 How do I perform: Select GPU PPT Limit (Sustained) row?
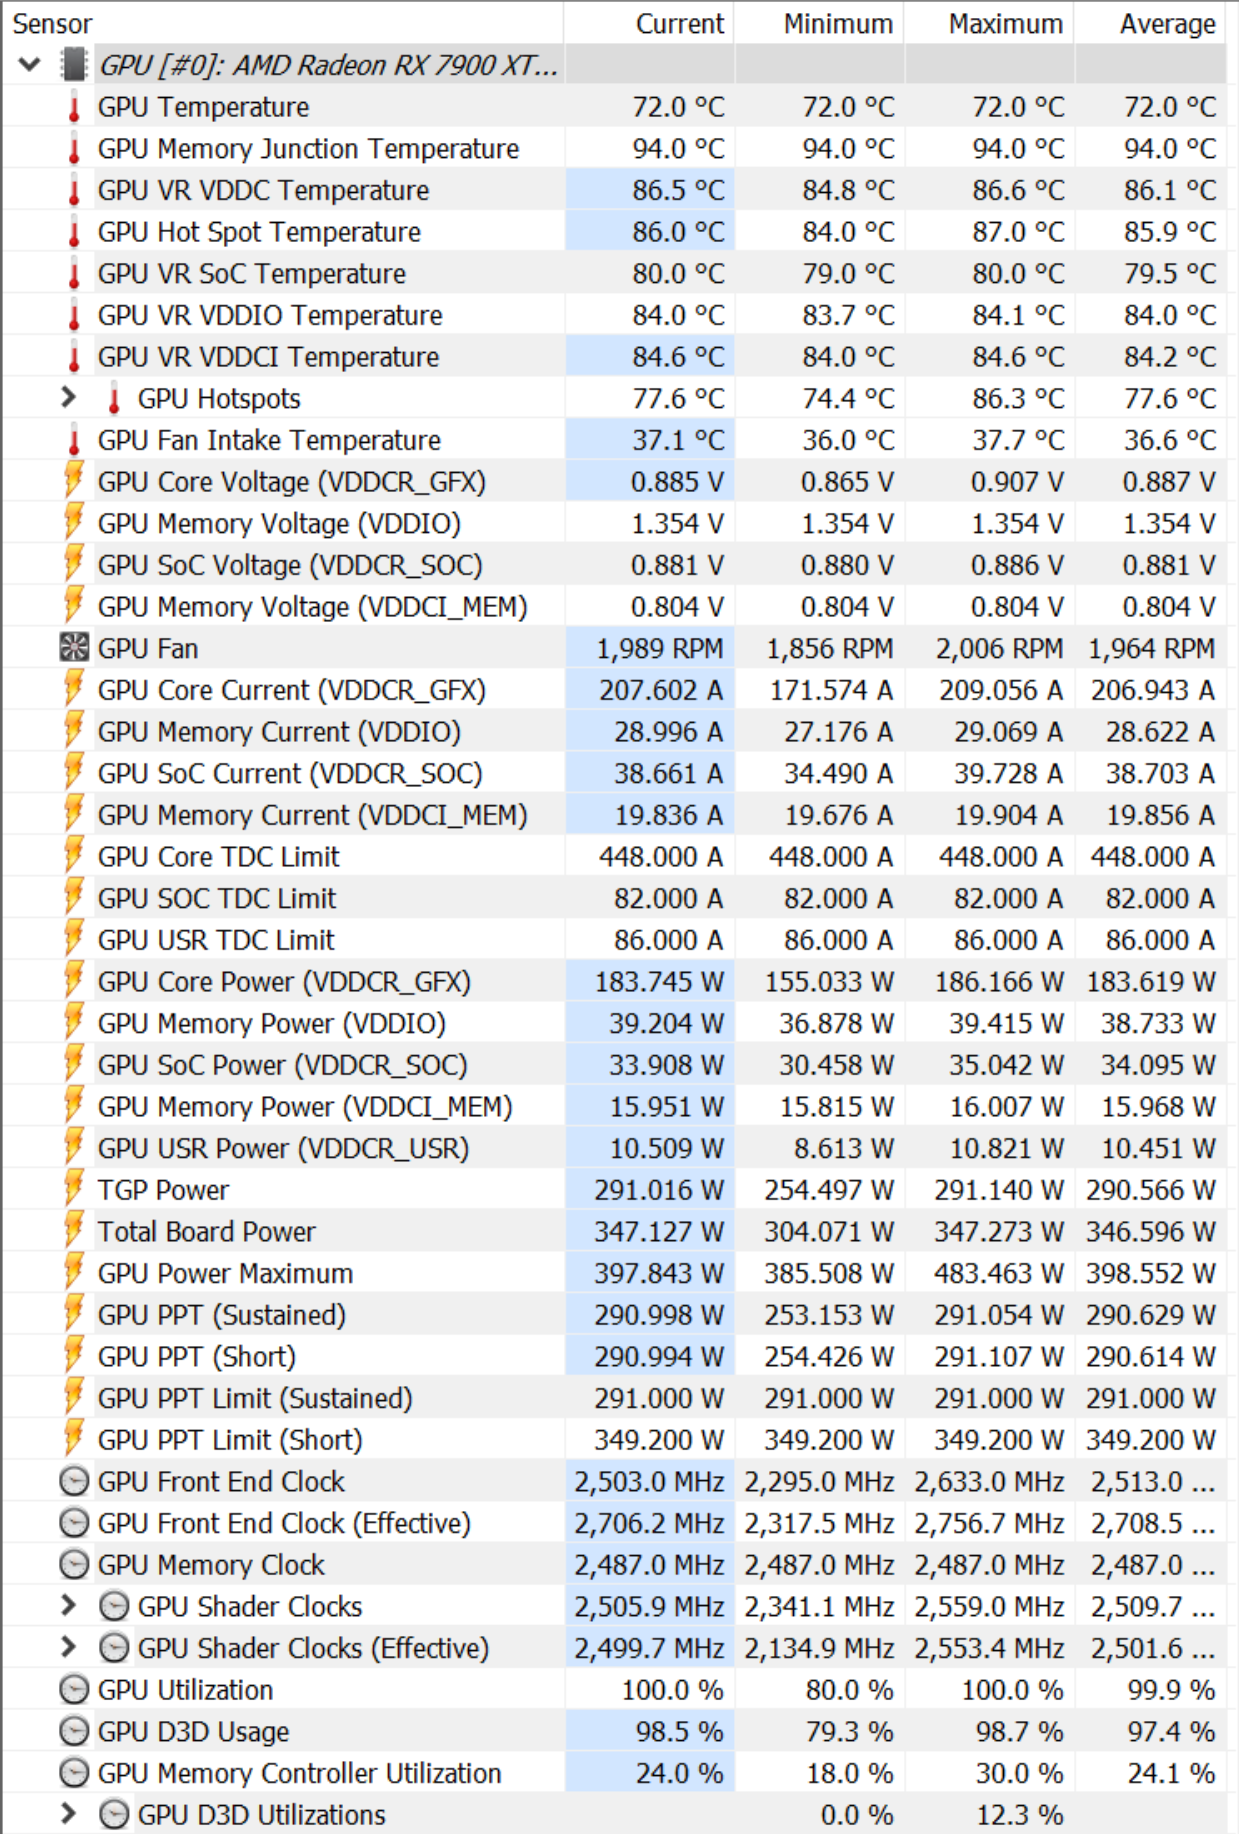[614, 1398]
